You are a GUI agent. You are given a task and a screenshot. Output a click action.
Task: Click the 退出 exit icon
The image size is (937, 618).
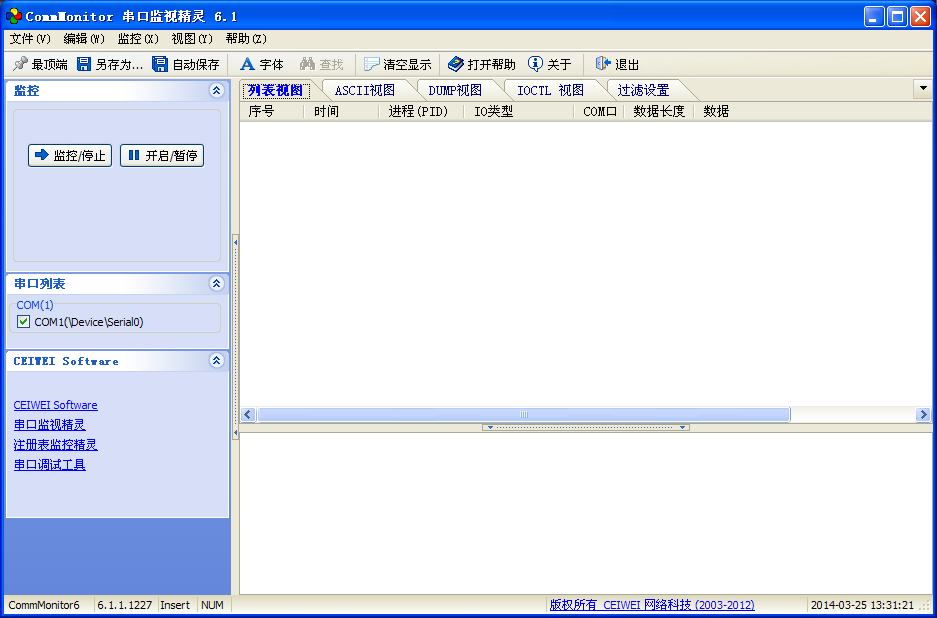pos(603,64)
